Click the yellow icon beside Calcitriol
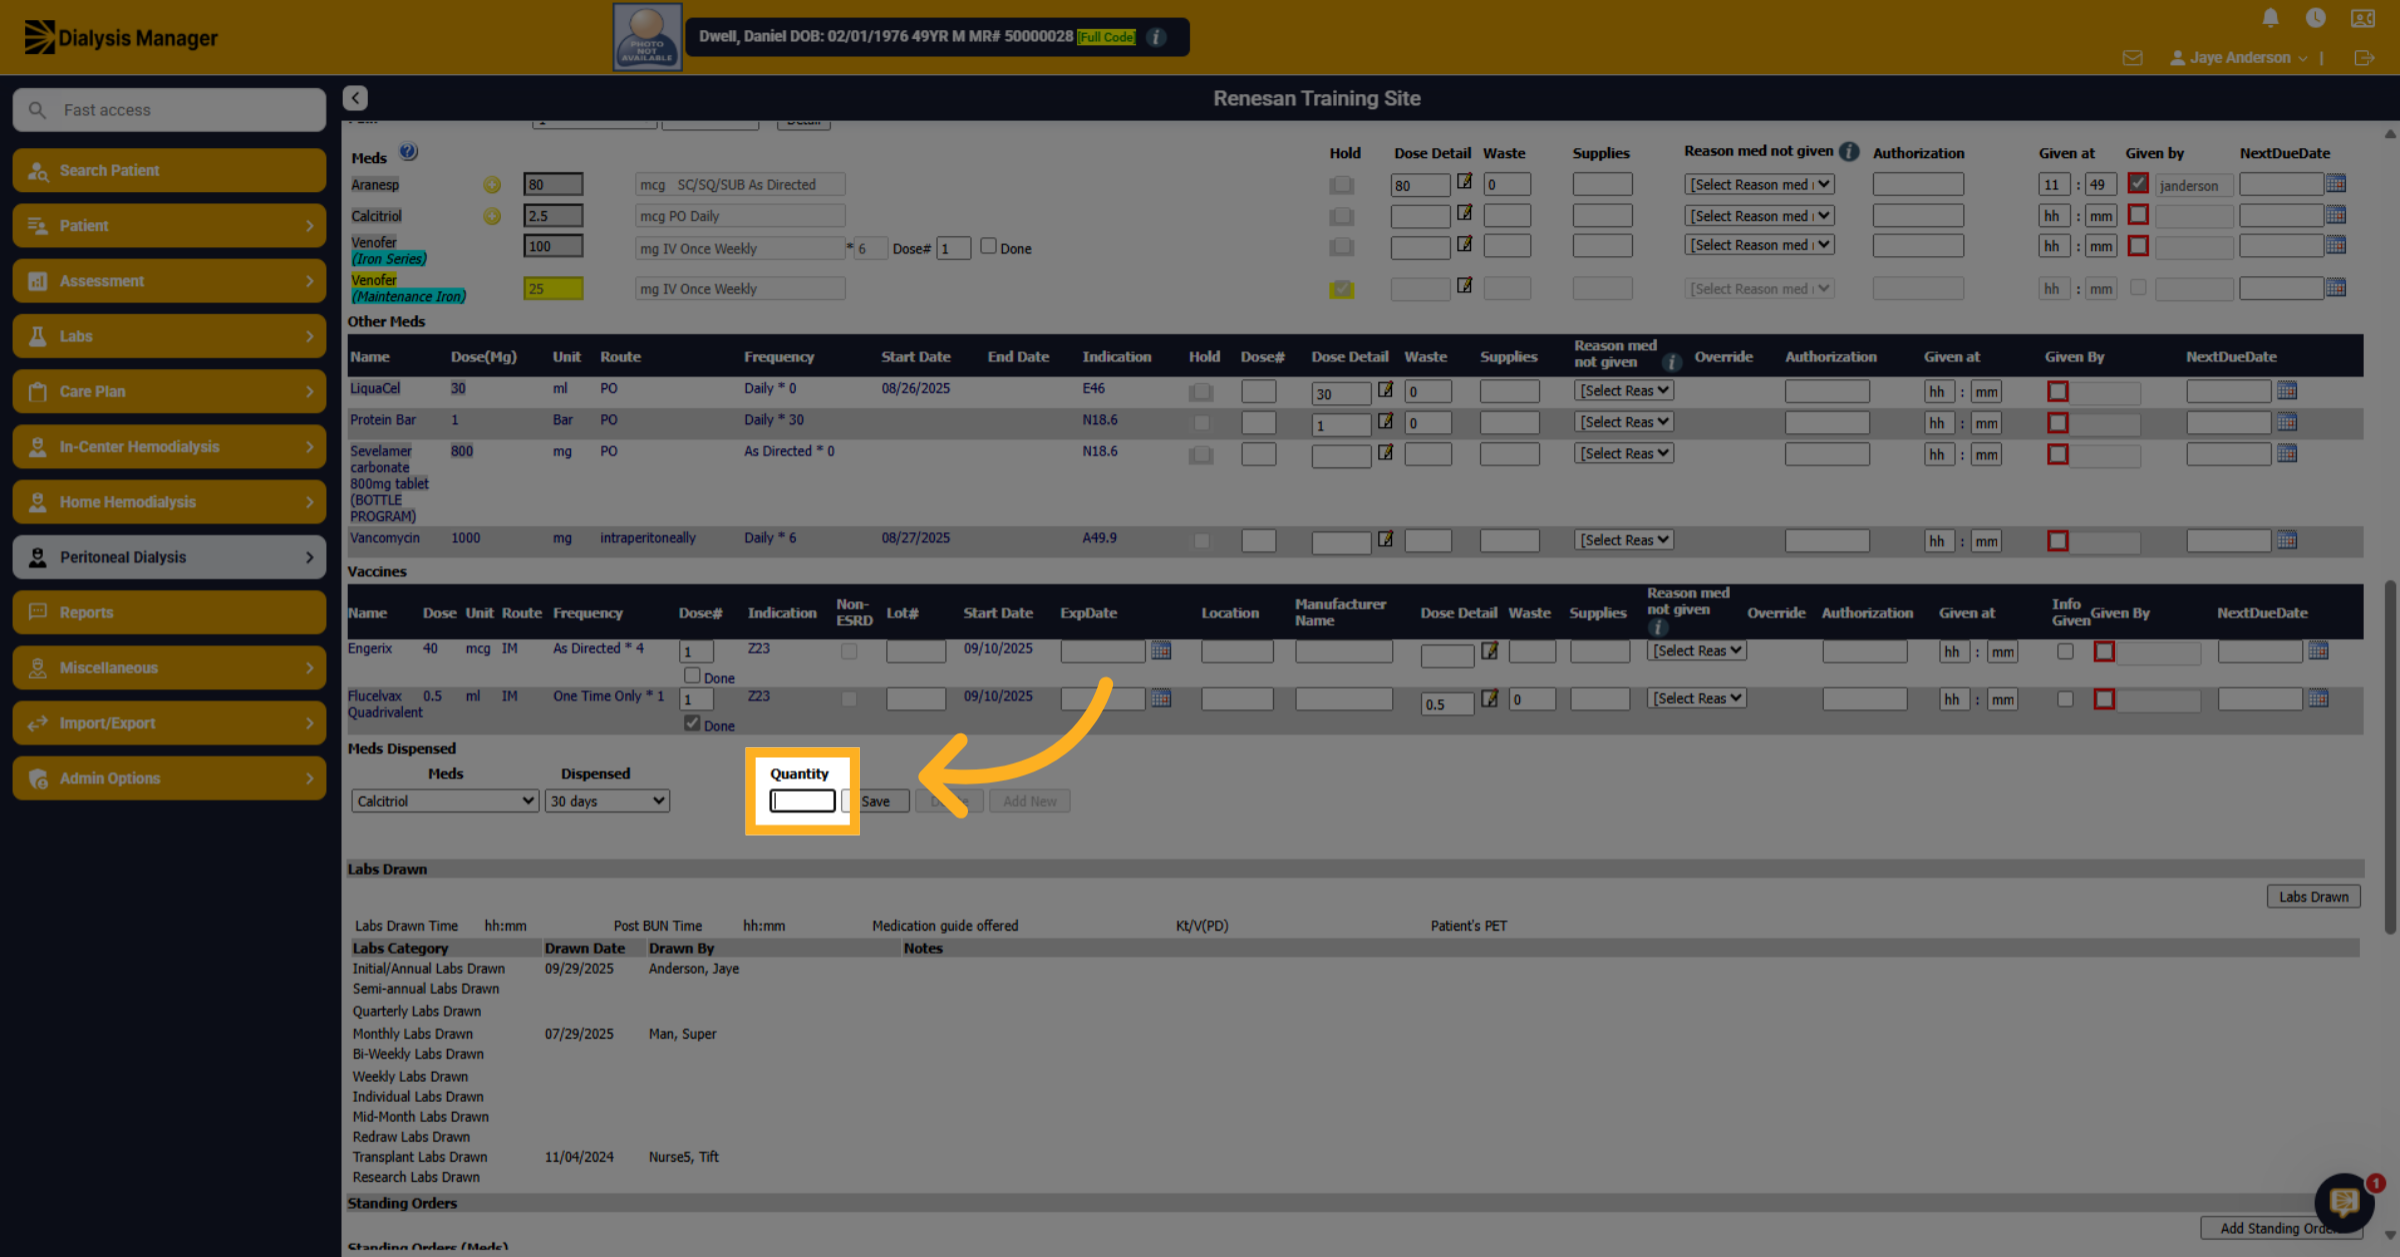 (x=492, y=216)
